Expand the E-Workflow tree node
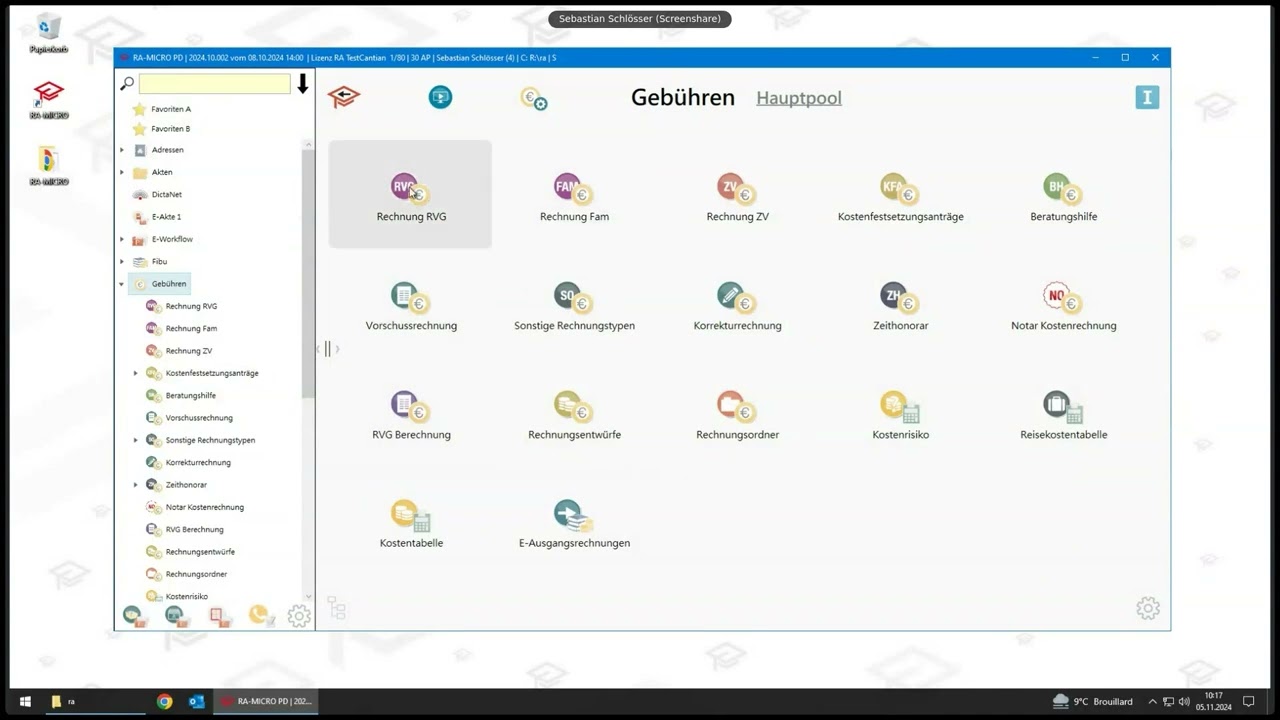The image size is (1280, 720). [122, 239]
